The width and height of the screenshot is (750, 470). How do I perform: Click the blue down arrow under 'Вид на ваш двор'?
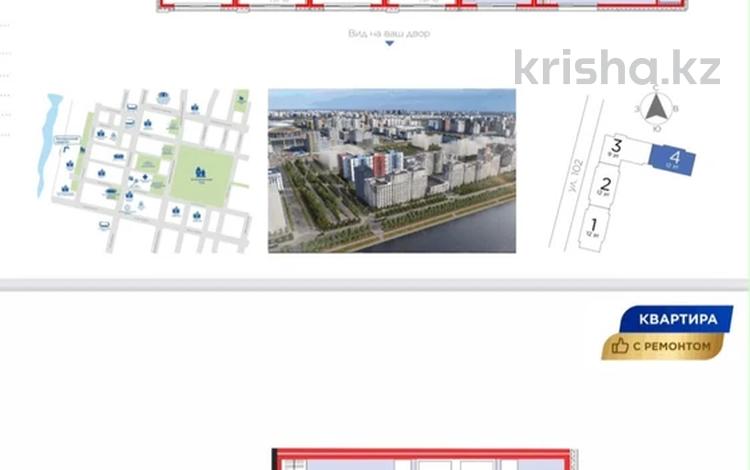click(389, 44)
